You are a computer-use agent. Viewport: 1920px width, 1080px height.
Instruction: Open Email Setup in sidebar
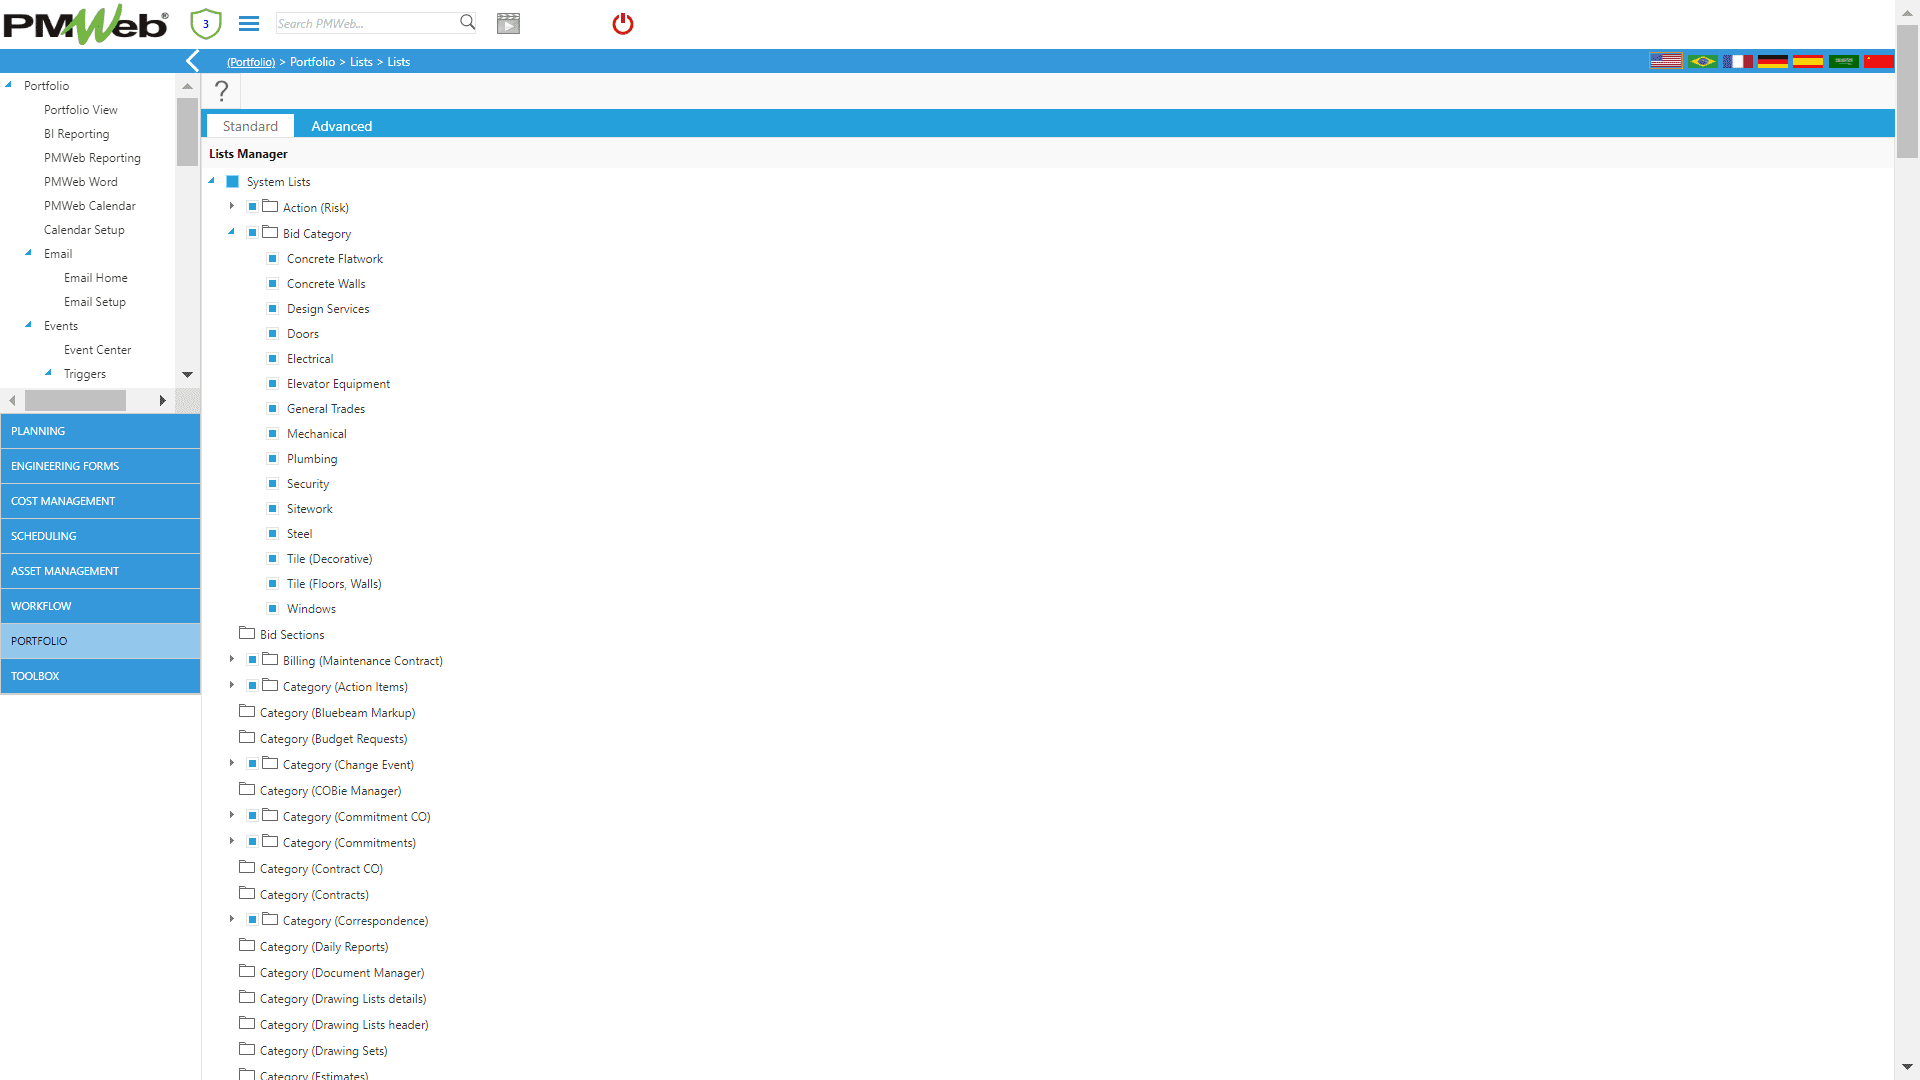95,302
